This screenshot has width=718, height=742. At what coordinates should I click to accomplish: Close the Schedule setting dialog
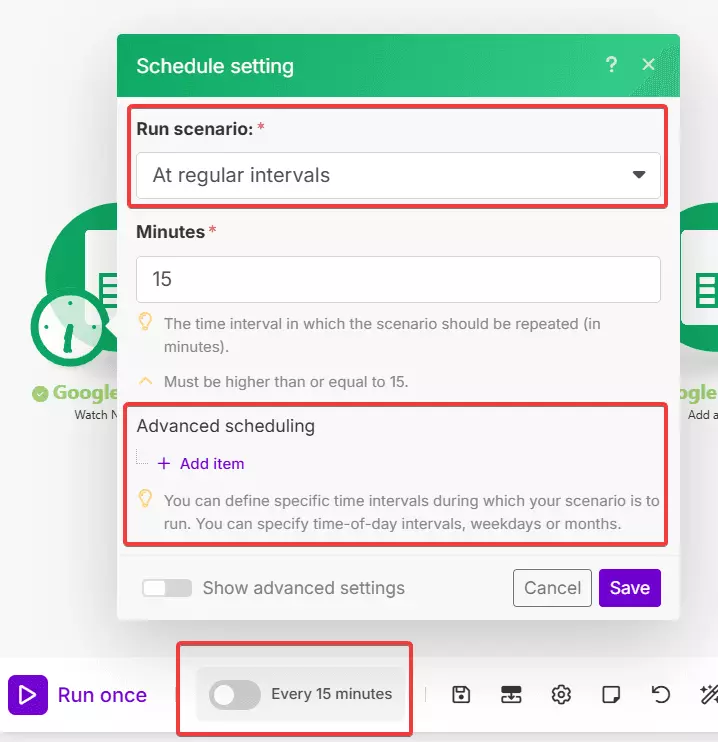click(x=648, y=64)
